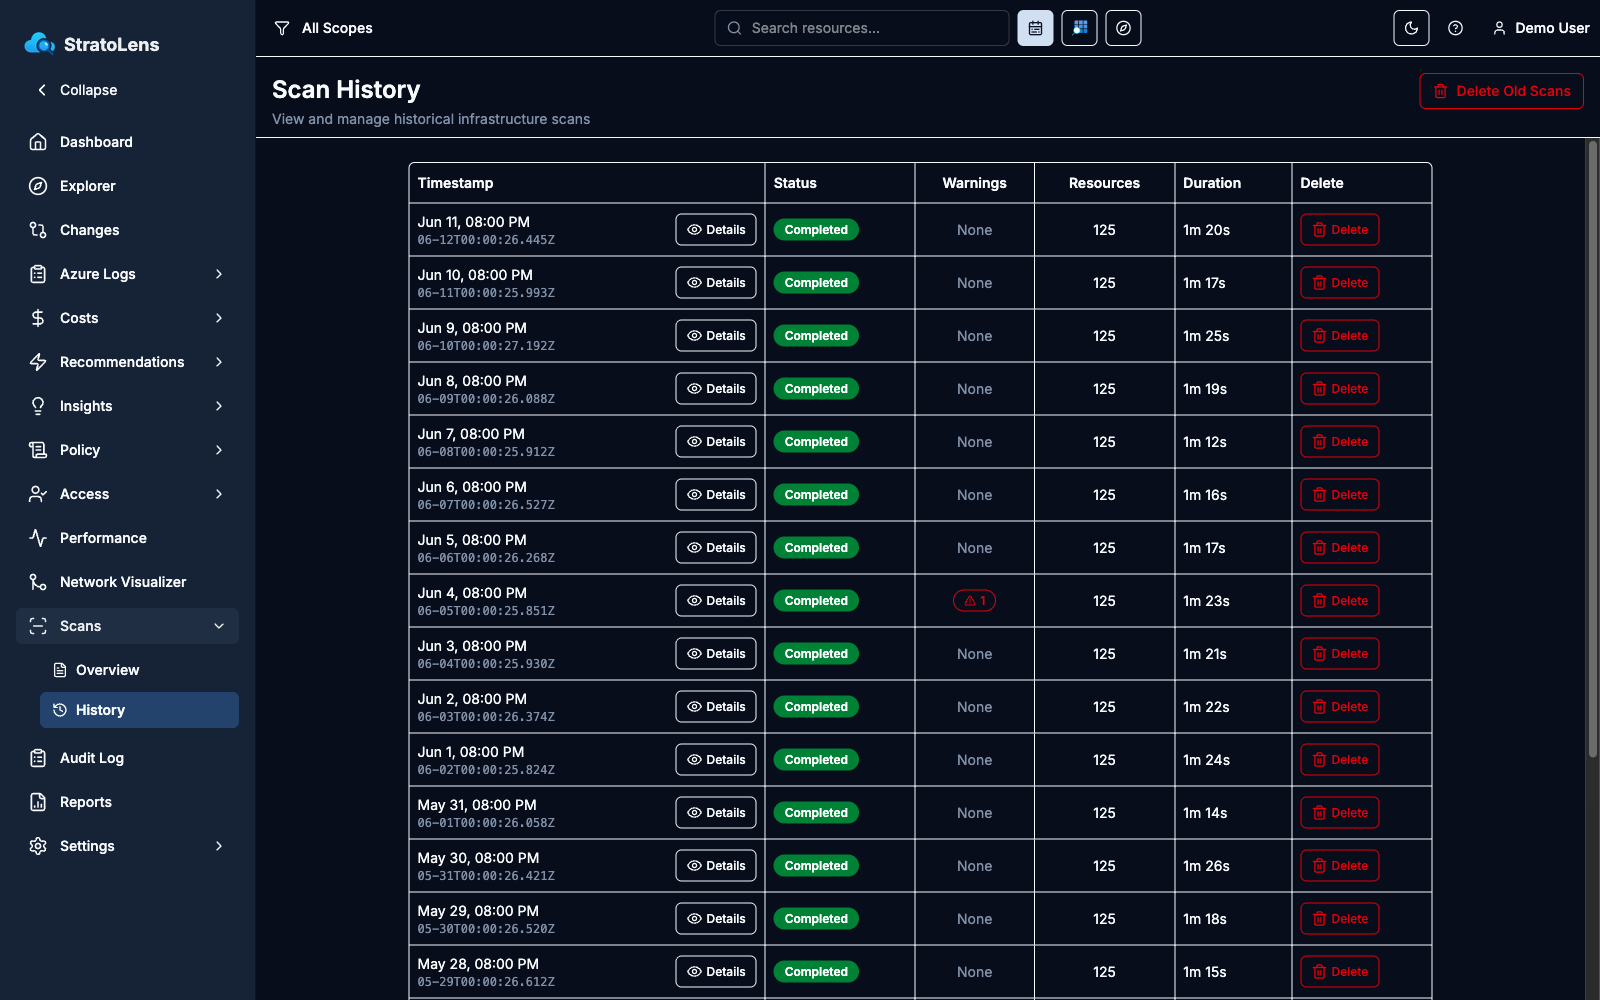Expand the Policy submenu chevron

pyautogui.click(x=219, y=450)
